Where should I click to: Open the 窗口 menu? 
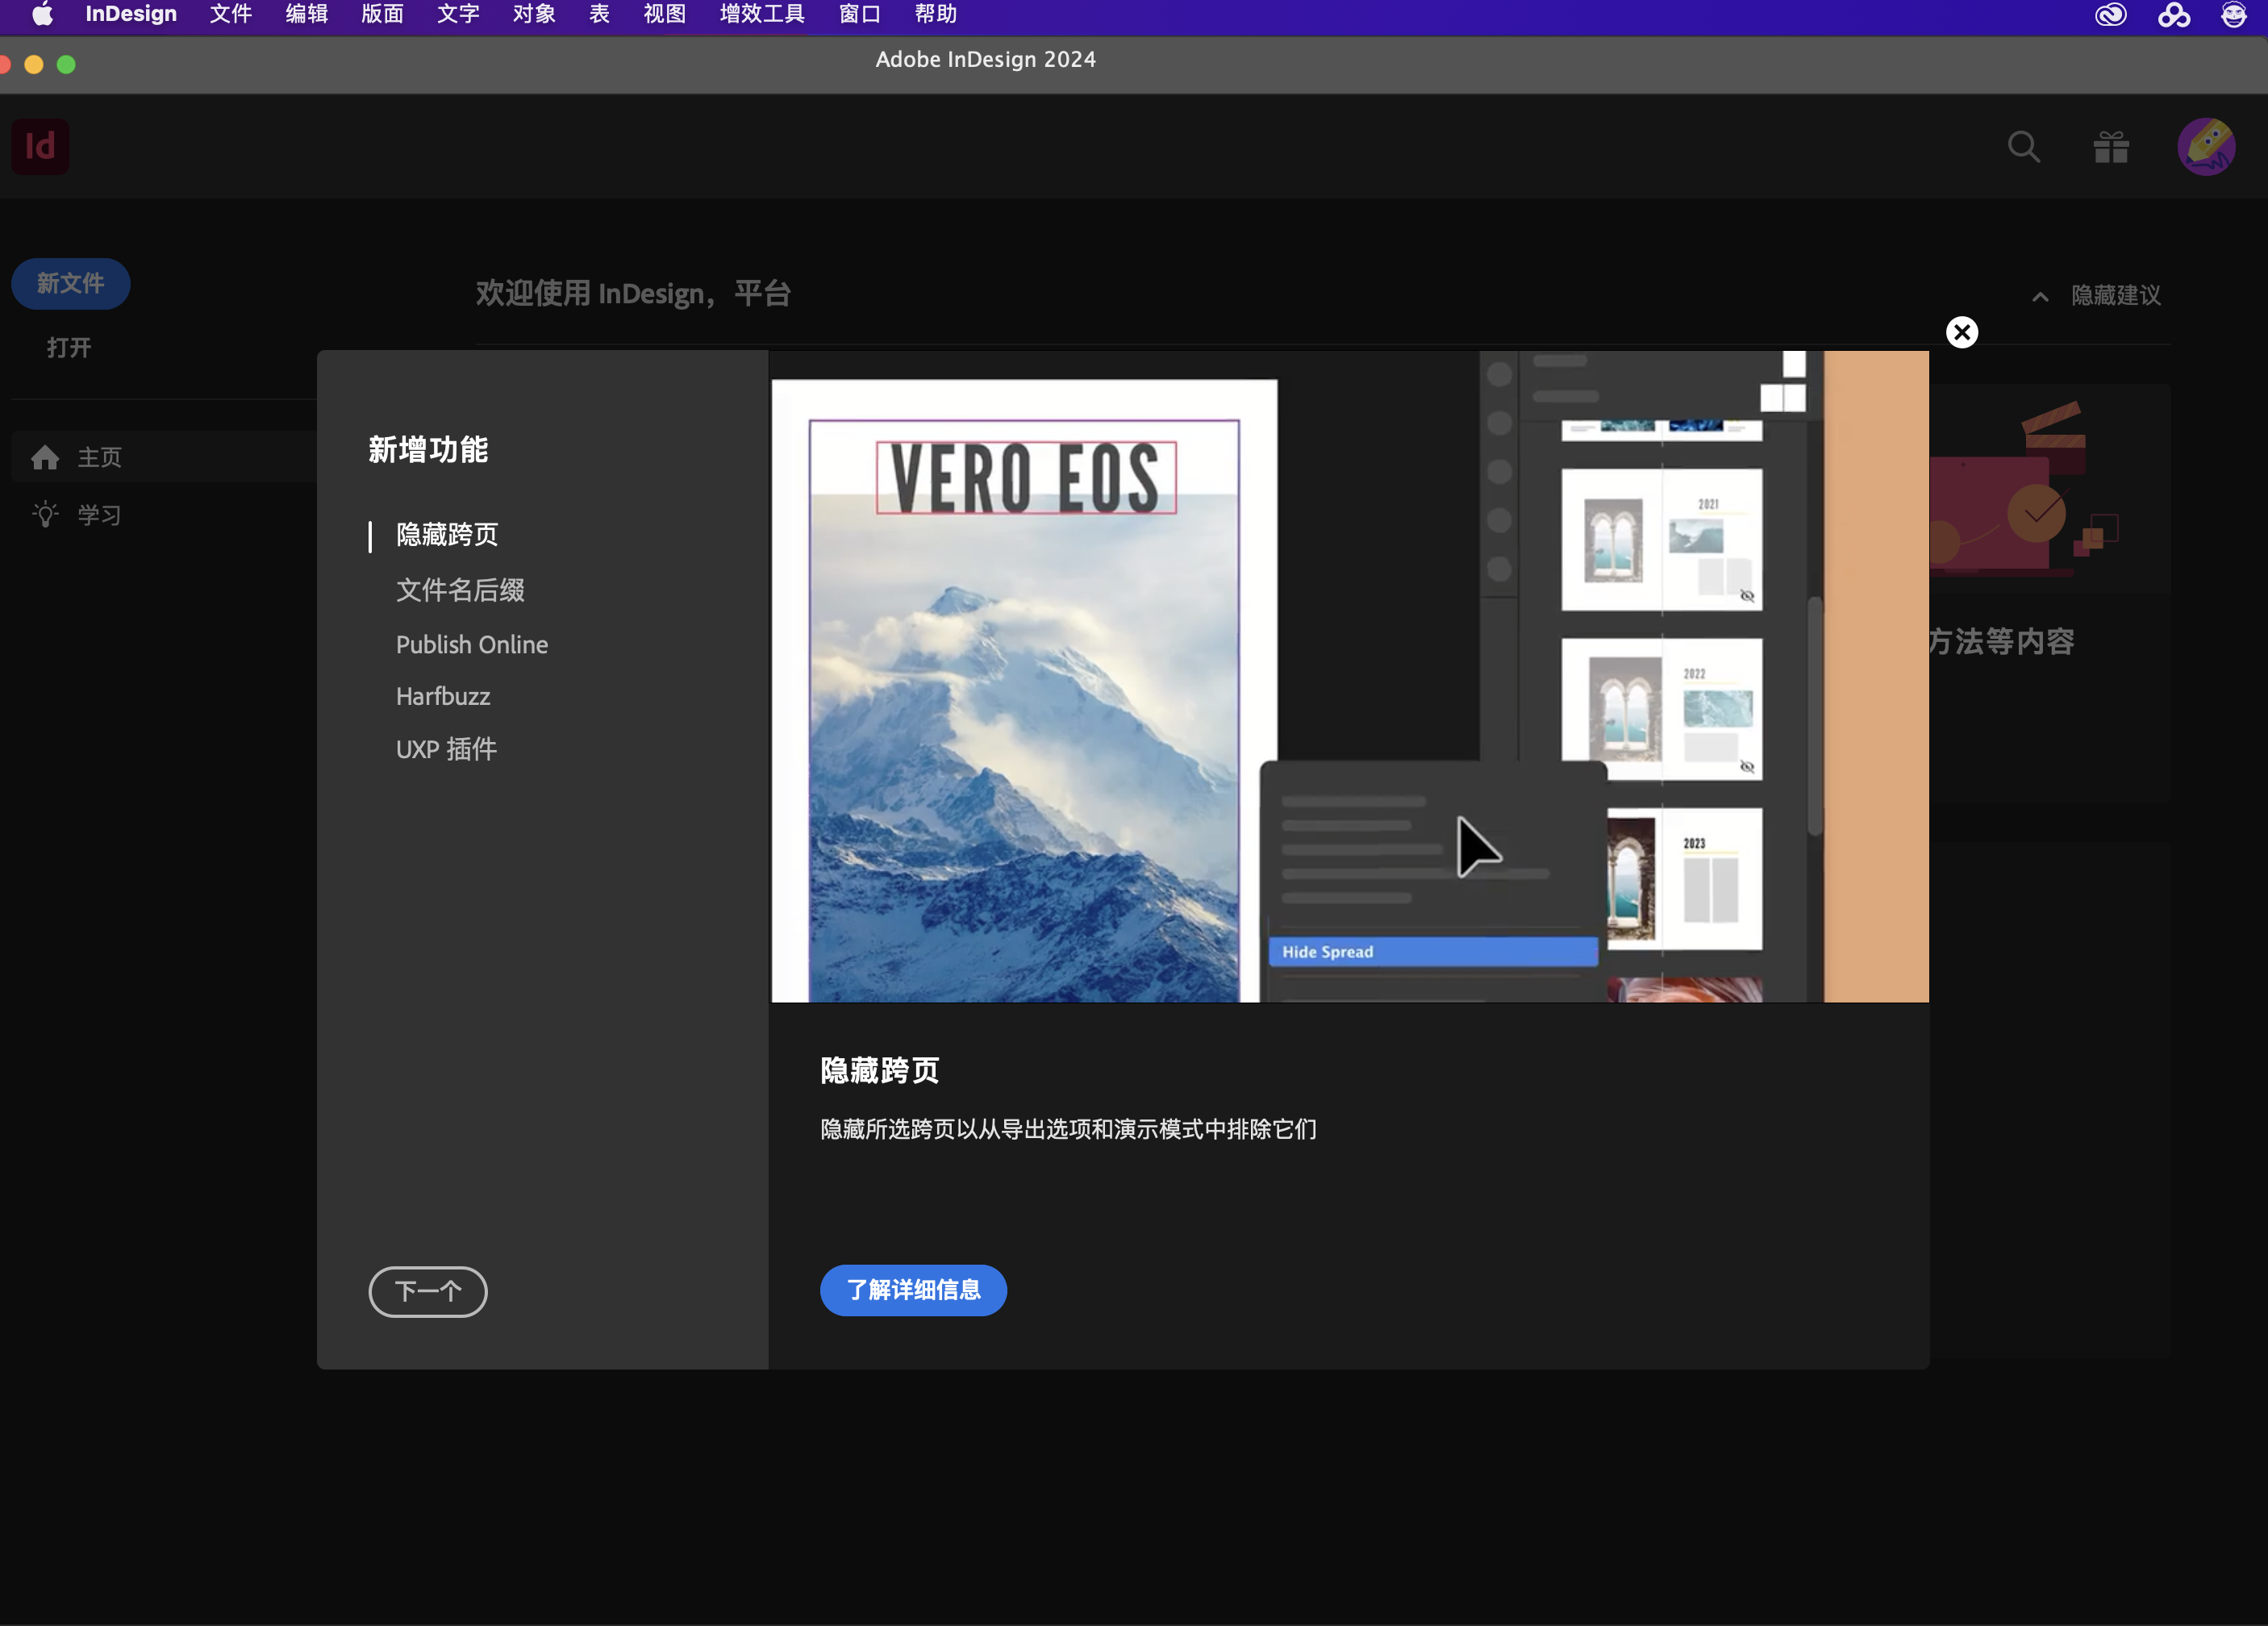(x=858, y=15)
